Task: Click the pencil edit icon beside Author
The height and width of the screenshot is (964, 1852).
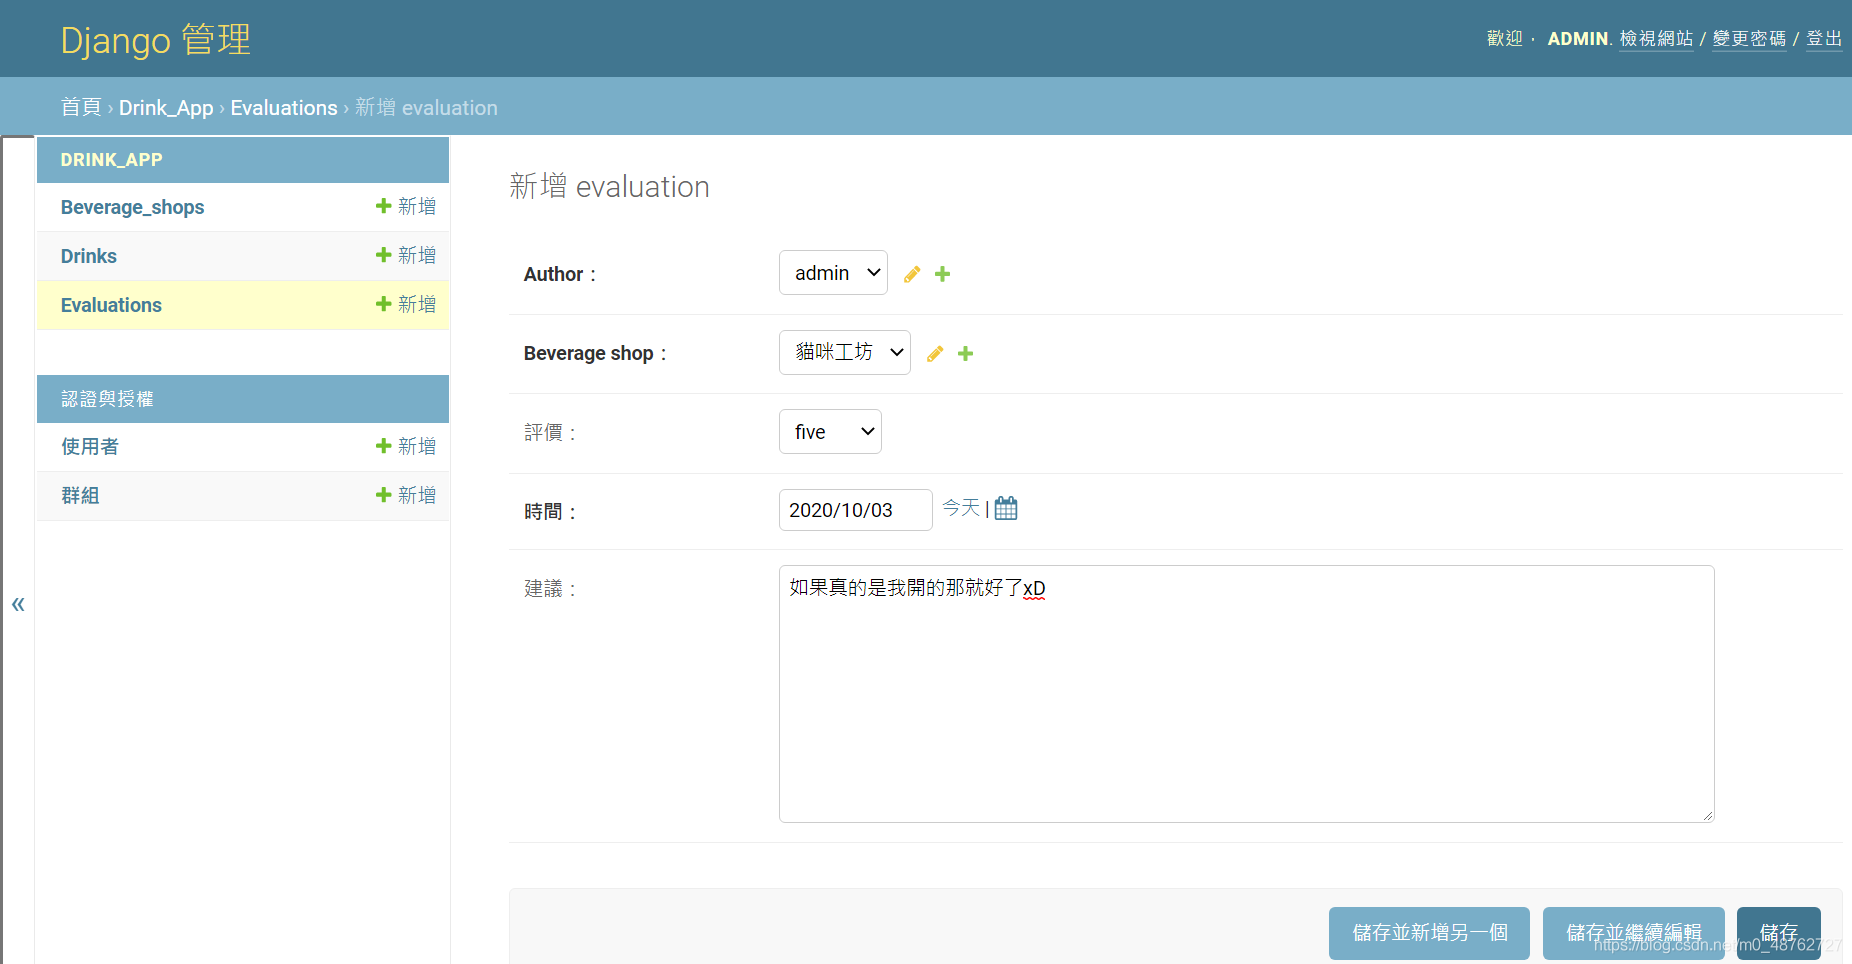Action: click(912, 274)
